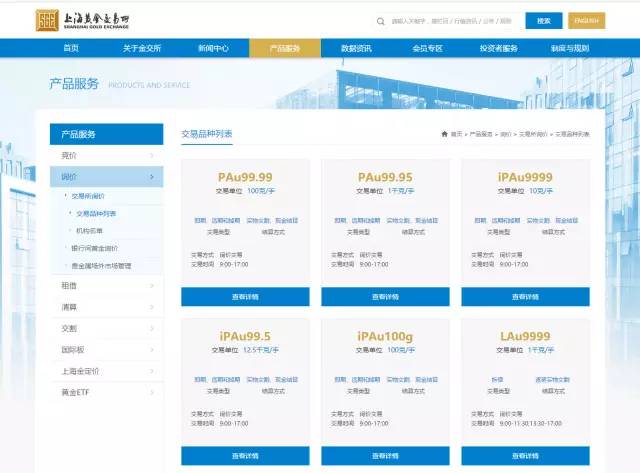View details button for iPAu100g

[385, 456]
